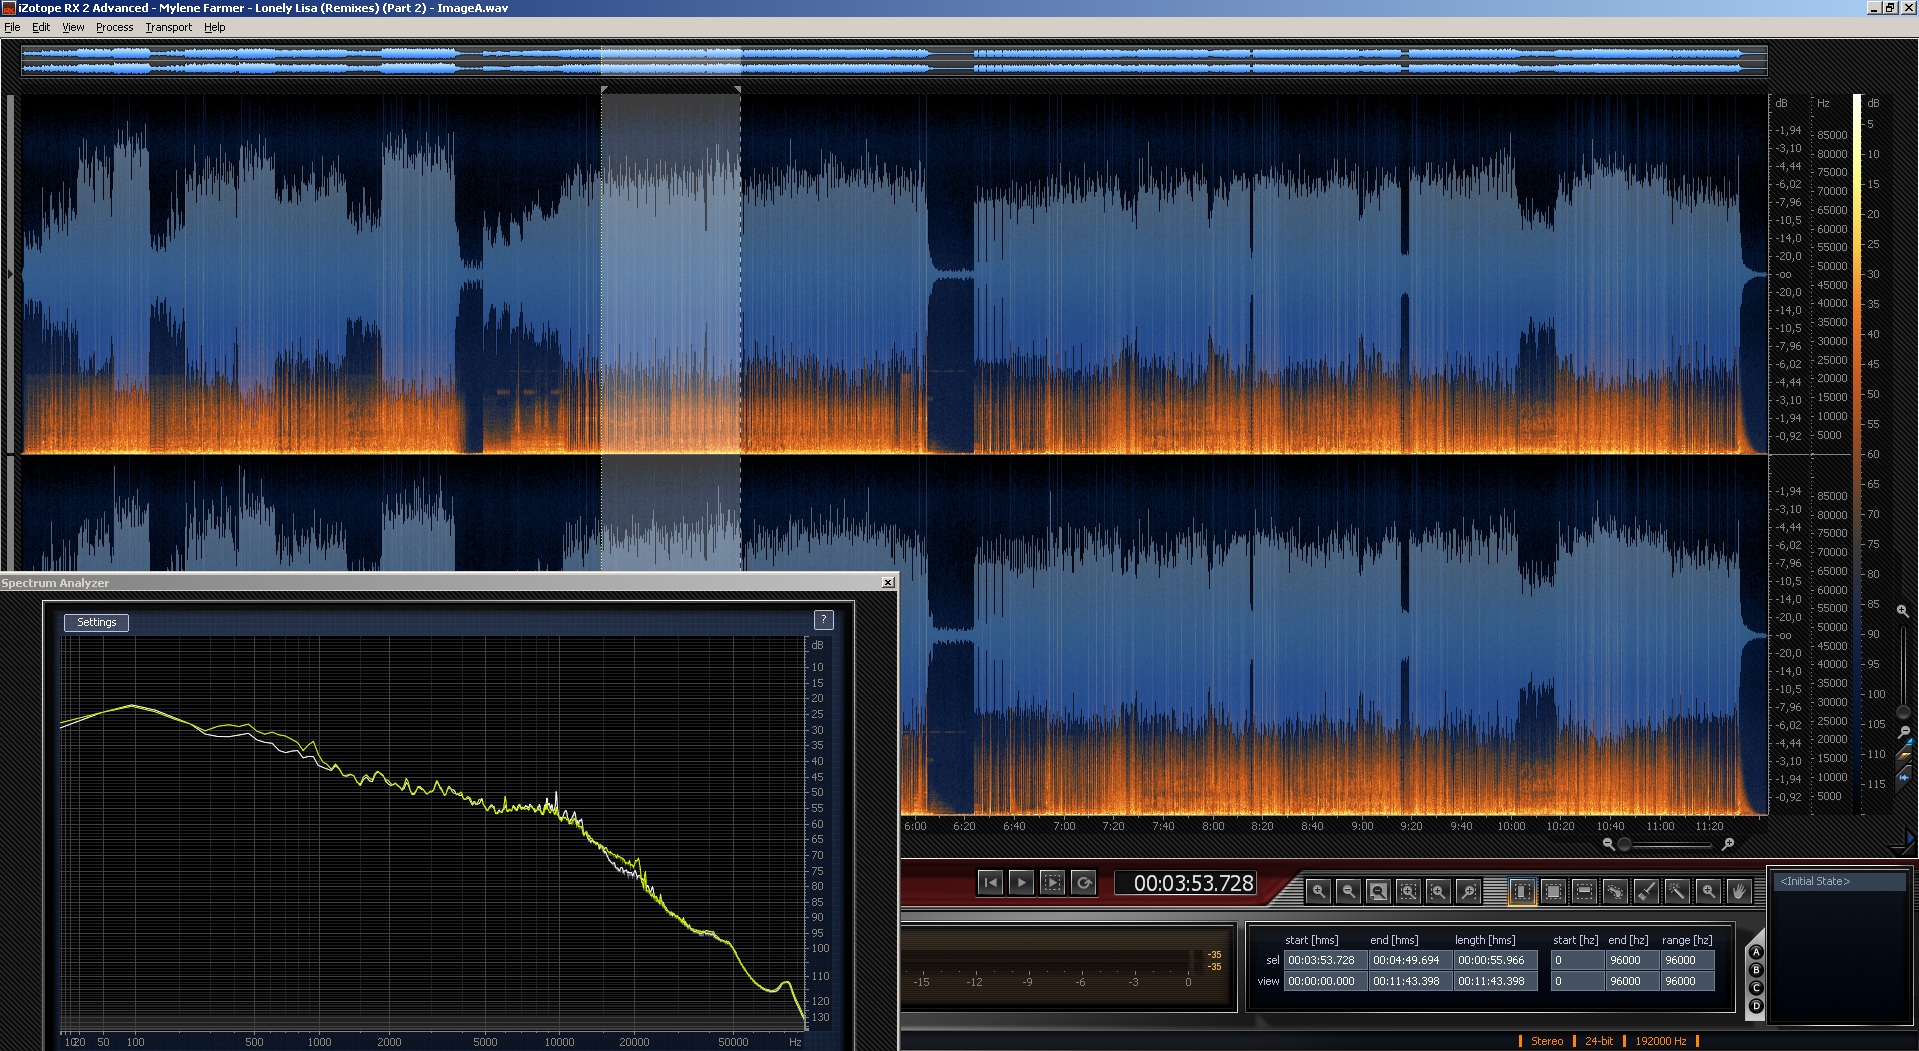
Task: Click the magnifier inside dashed selection box icon
Action: point(1408,891)
